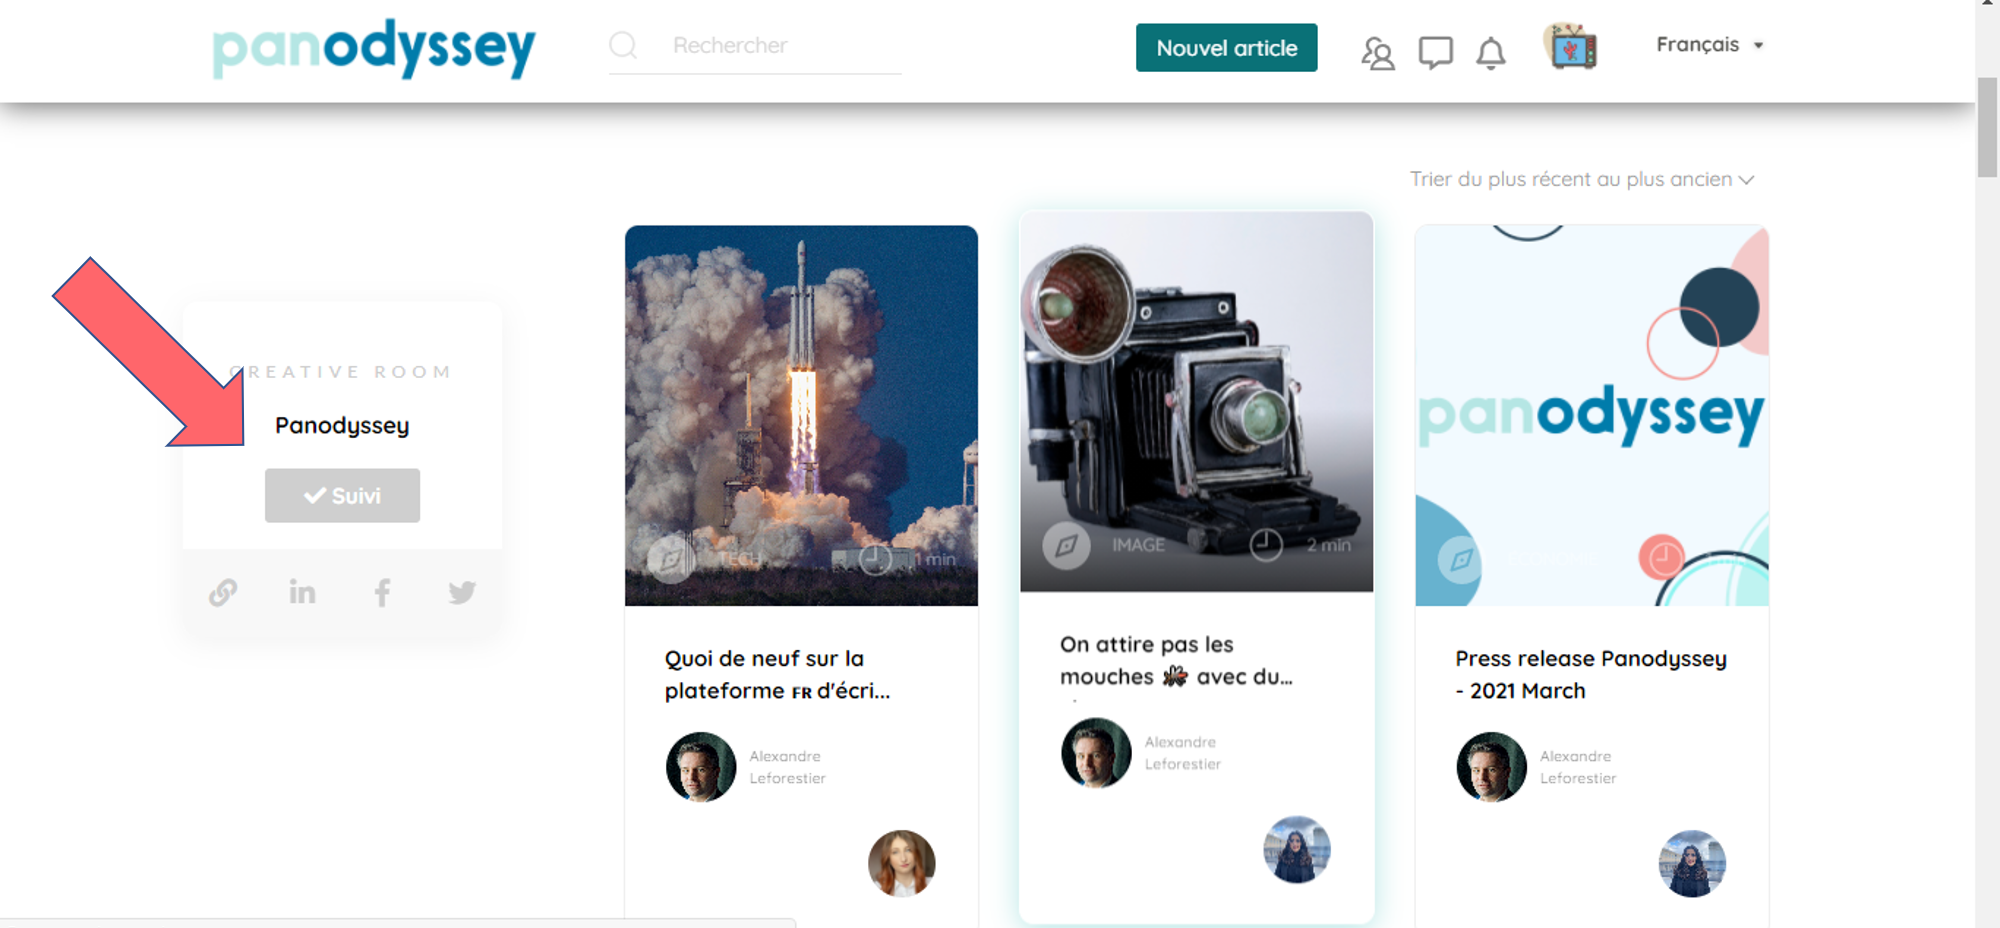
Task: Open the contacts people icon
Action: click(x=1377, y=53)
